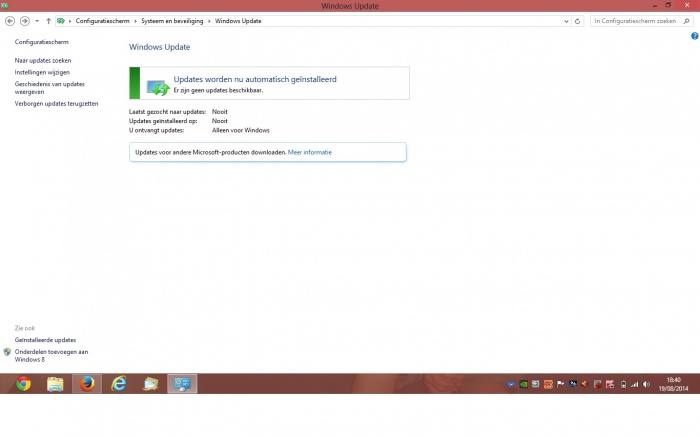700x437 pixels.
Task: Click the update status shield icon
Action: tap(158, 87)
